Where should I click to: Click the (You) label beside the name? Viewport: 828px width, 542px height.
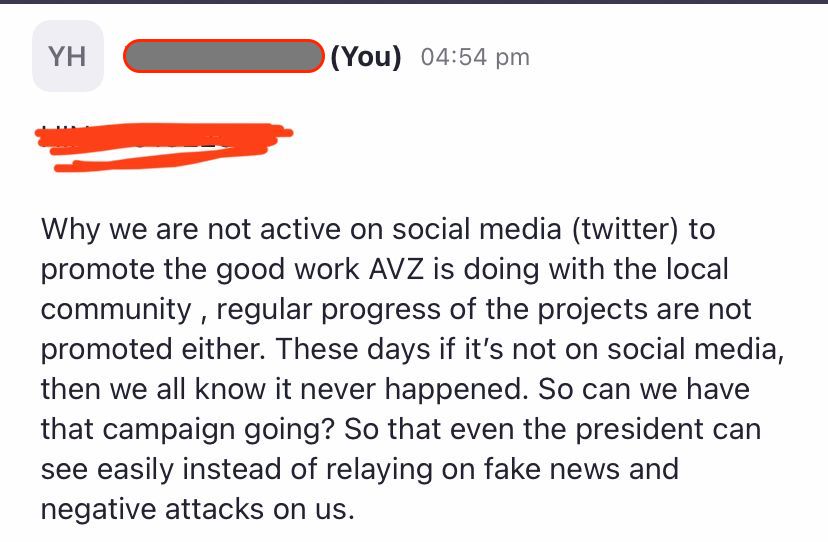click(366, 57)
